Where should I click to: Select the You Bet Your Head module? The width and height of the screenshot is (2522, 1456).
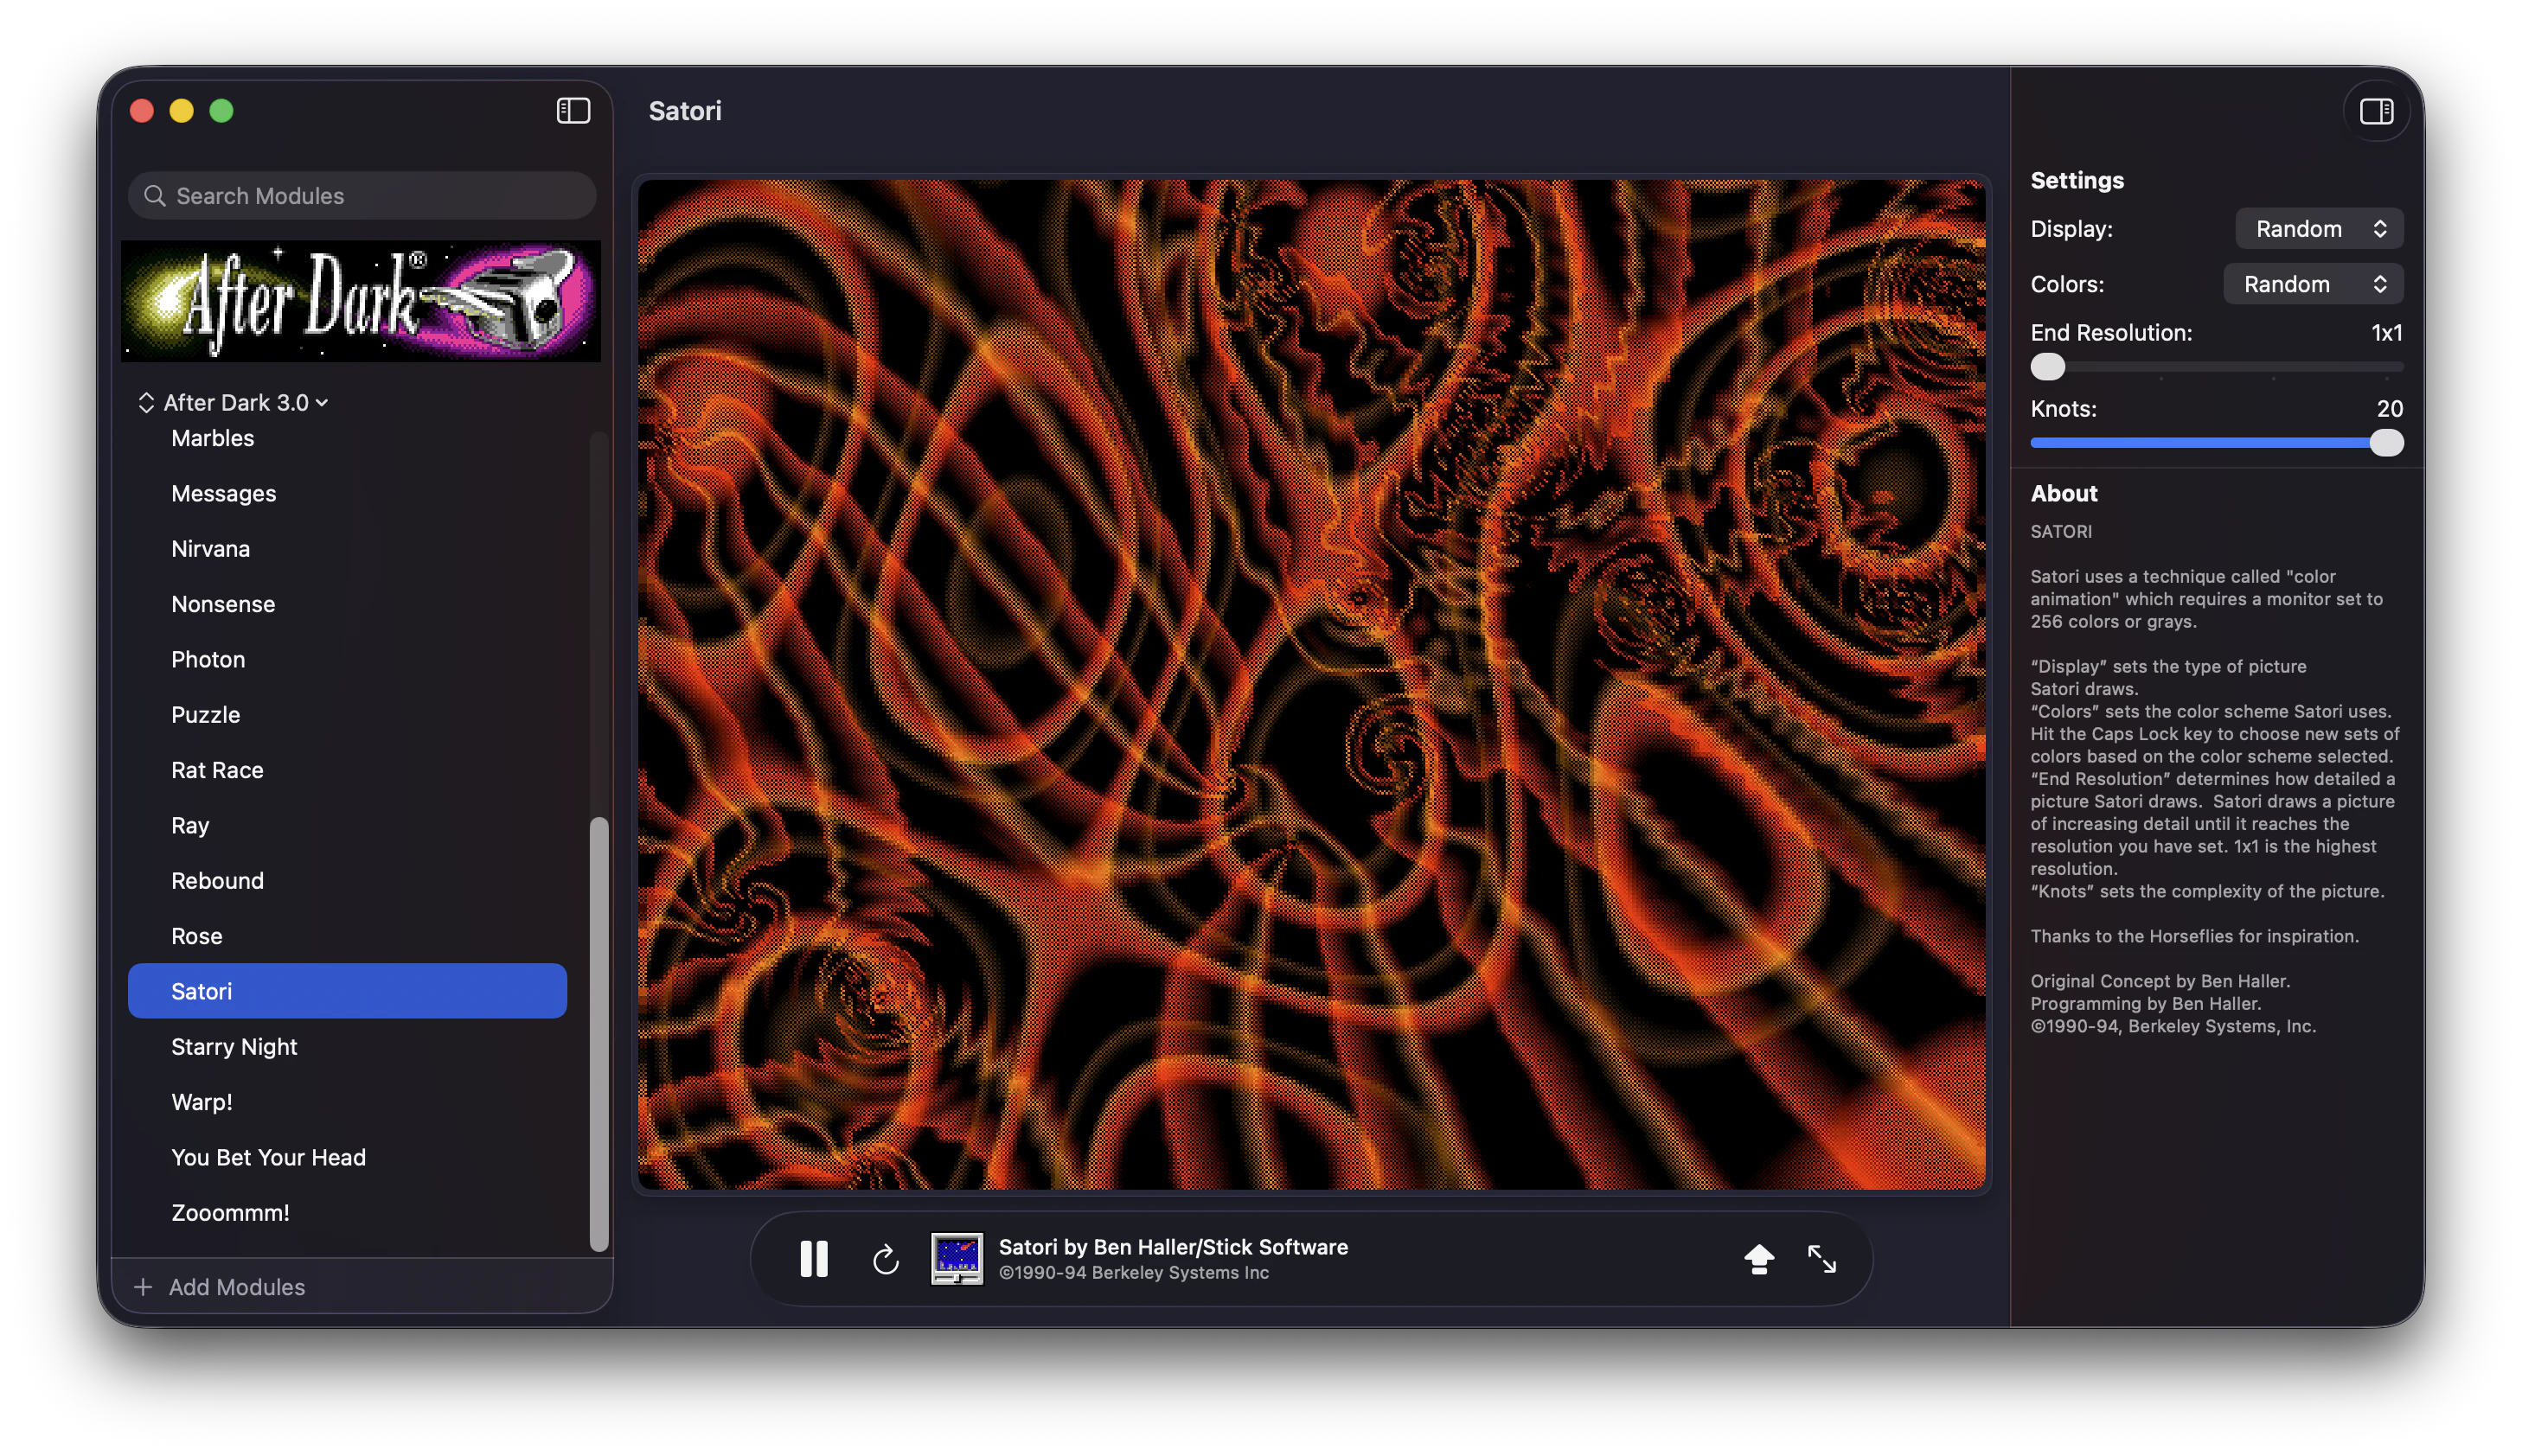[x=347, y=1157]
